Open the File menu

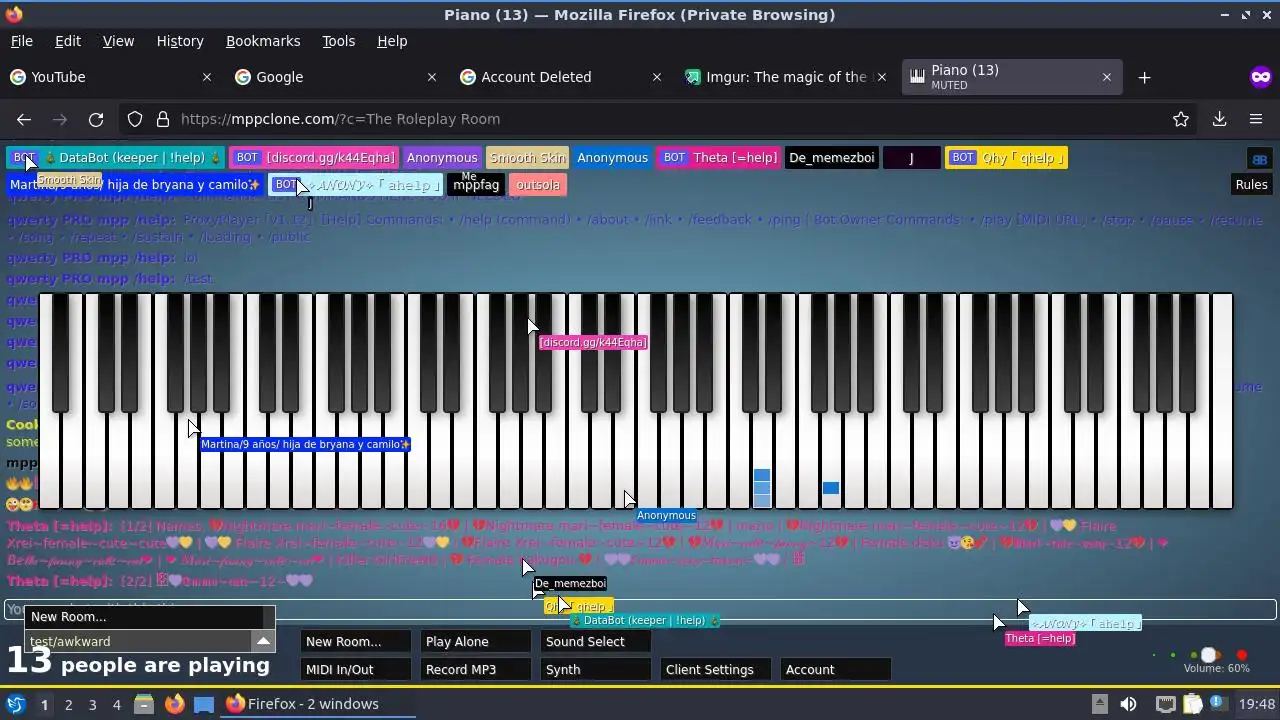pyautogui.click(x=21, y=41)
